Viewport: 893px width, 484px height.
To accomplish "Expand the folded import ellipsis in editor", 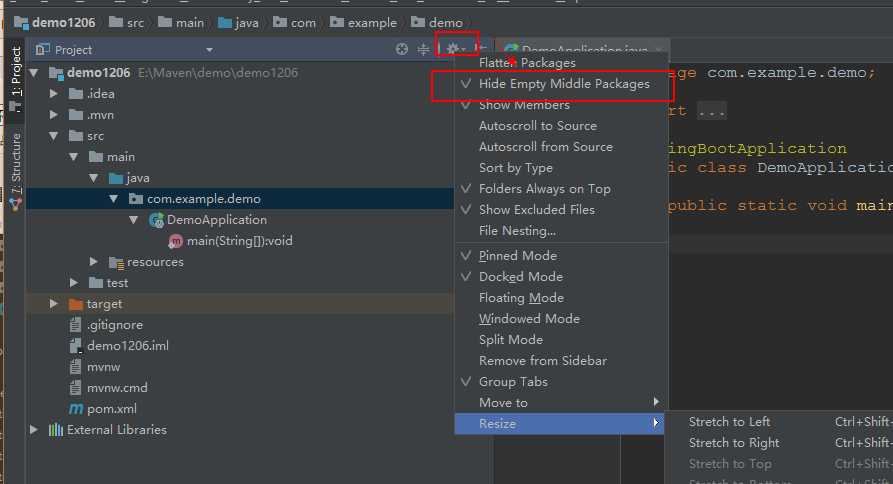I will pyautogui.click(x=712, y=110).
